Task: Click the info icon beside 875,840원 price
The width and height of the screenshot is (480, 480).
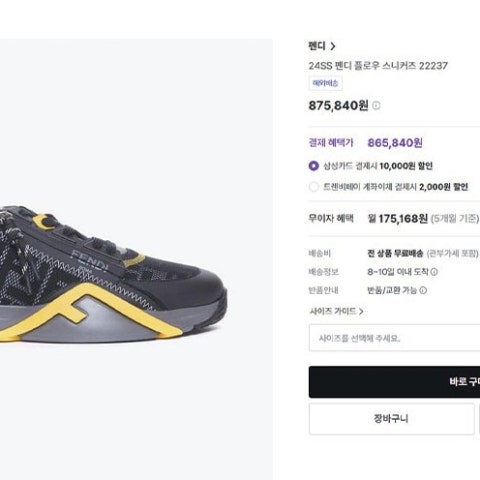Action: tap(376, 106)
